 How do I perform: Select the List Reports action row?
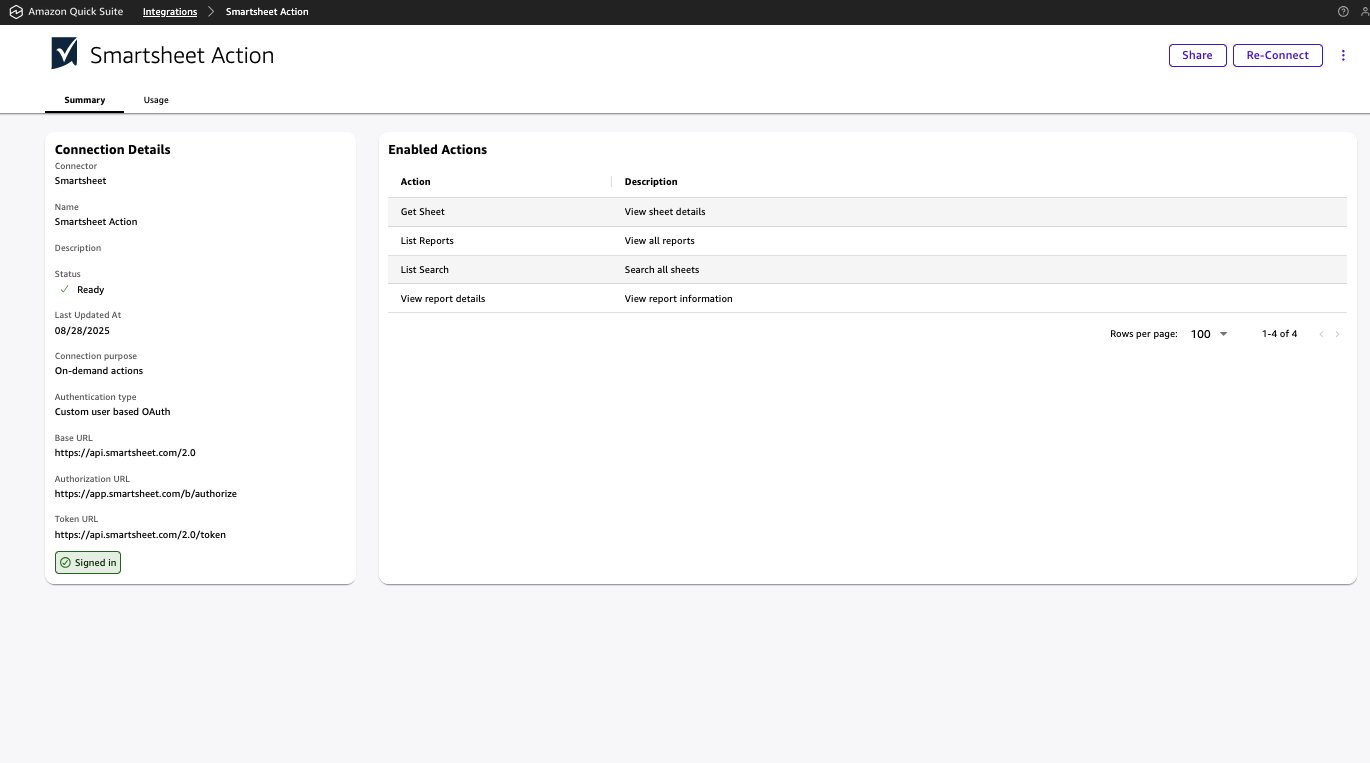[x=427, y=241]
